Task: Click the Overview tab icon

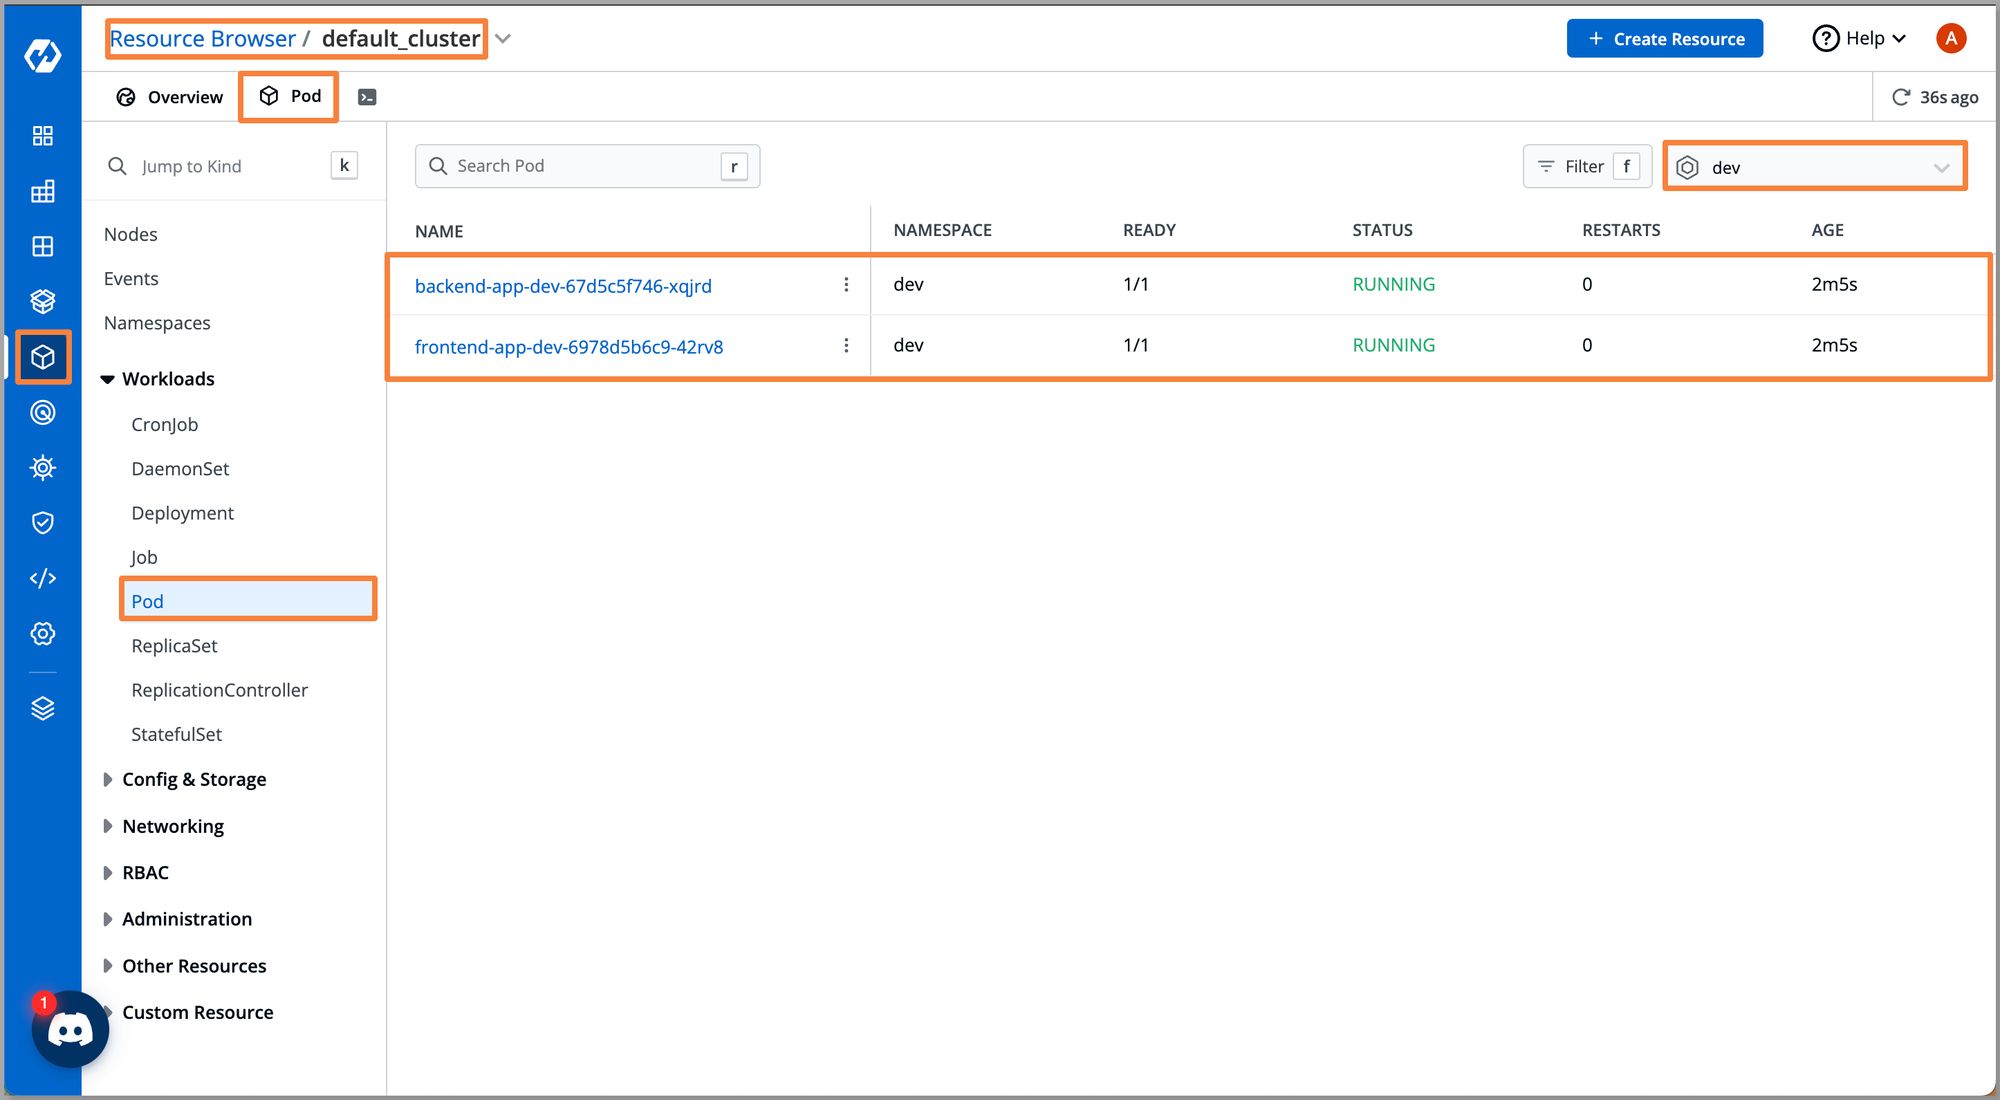Action: click(x=127, y=96)
